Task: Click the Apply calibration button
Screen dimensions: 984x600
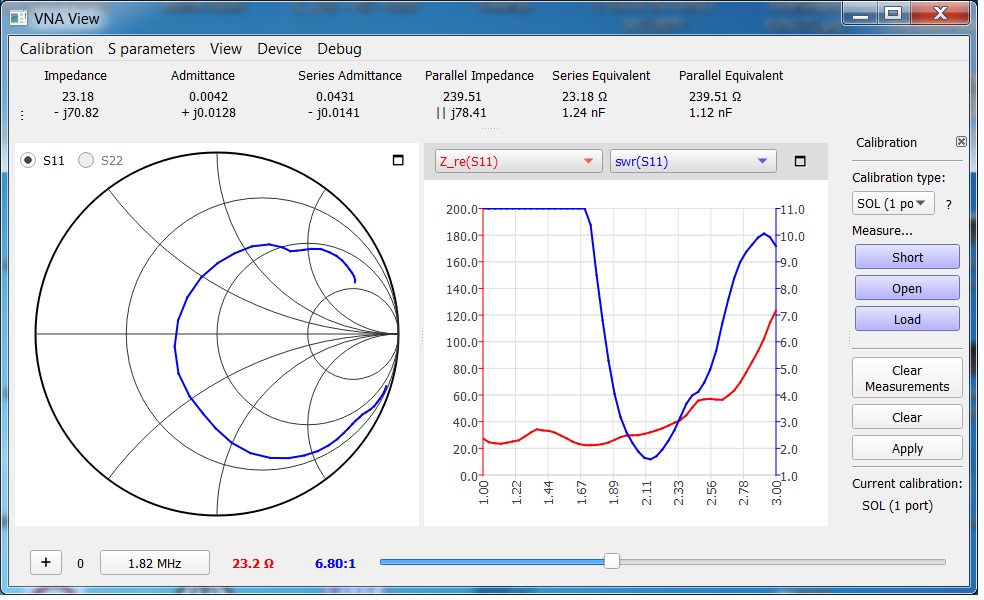Action: 907,448
